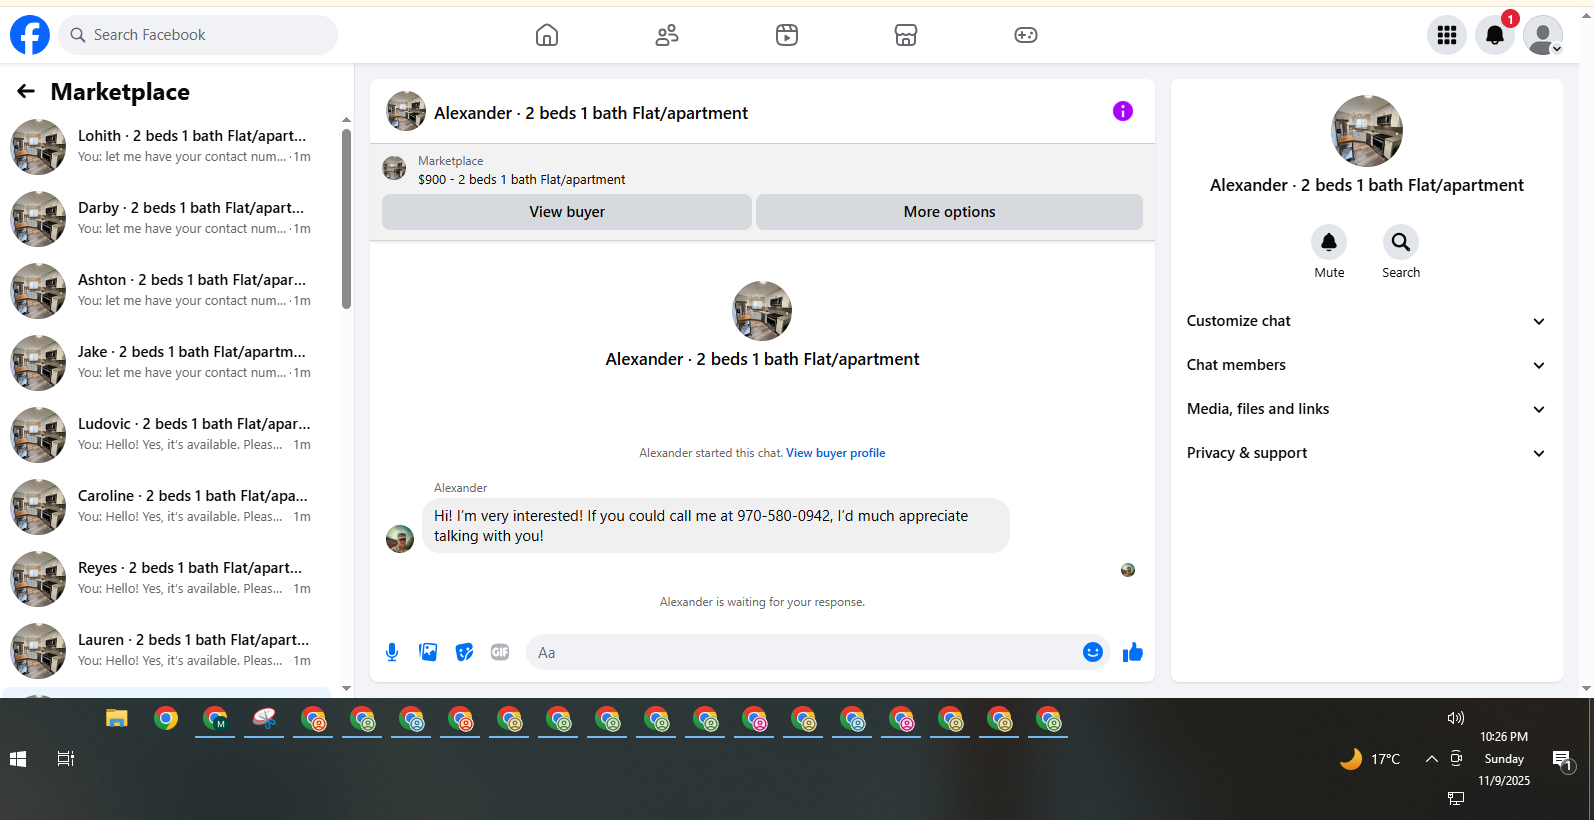Click the chat header title 'Alexander · 2 beds 1 bath Flat/apartment'
Image resolution: width=1594 pixels, height=820 pixels.
pyautogui.click(x=591, y=113)
